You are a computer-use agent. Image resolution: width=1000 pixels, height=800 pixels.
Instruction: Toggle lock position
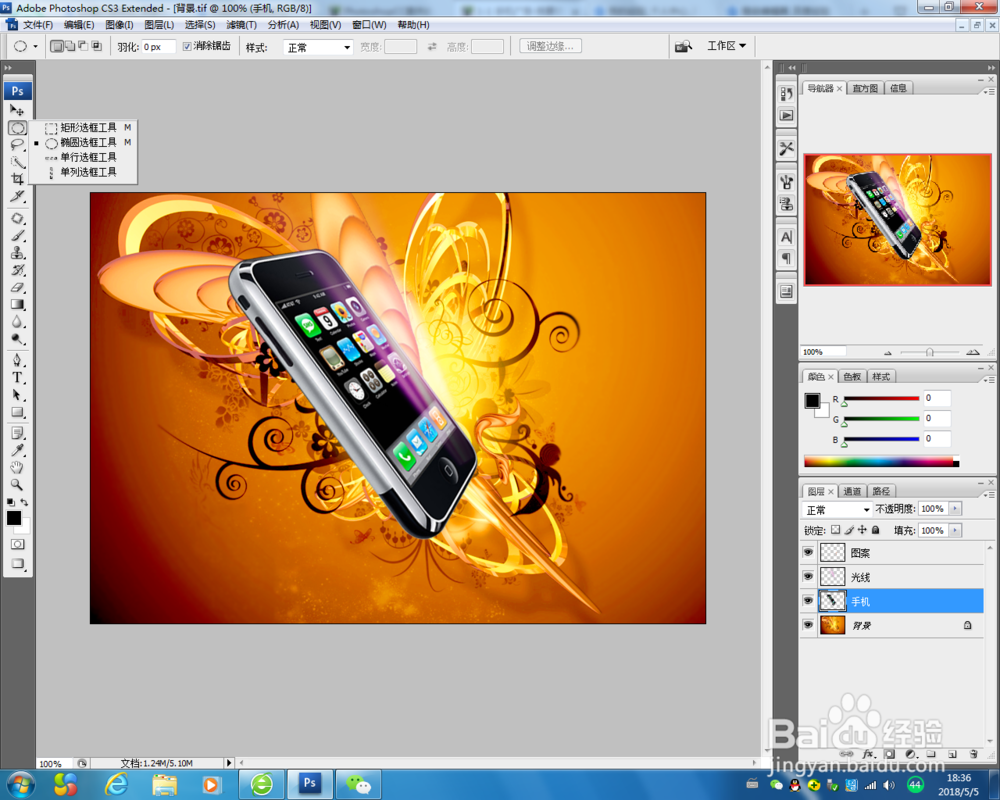pos(862,530)
